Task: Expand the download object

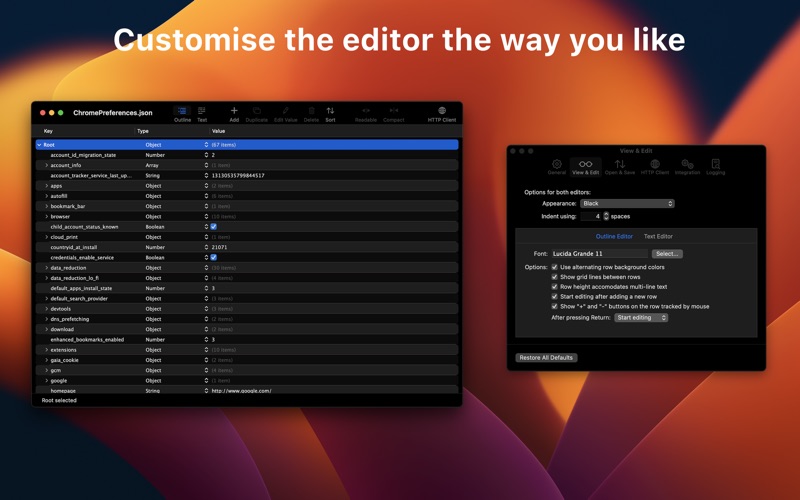Action: (x=46, y=329)
